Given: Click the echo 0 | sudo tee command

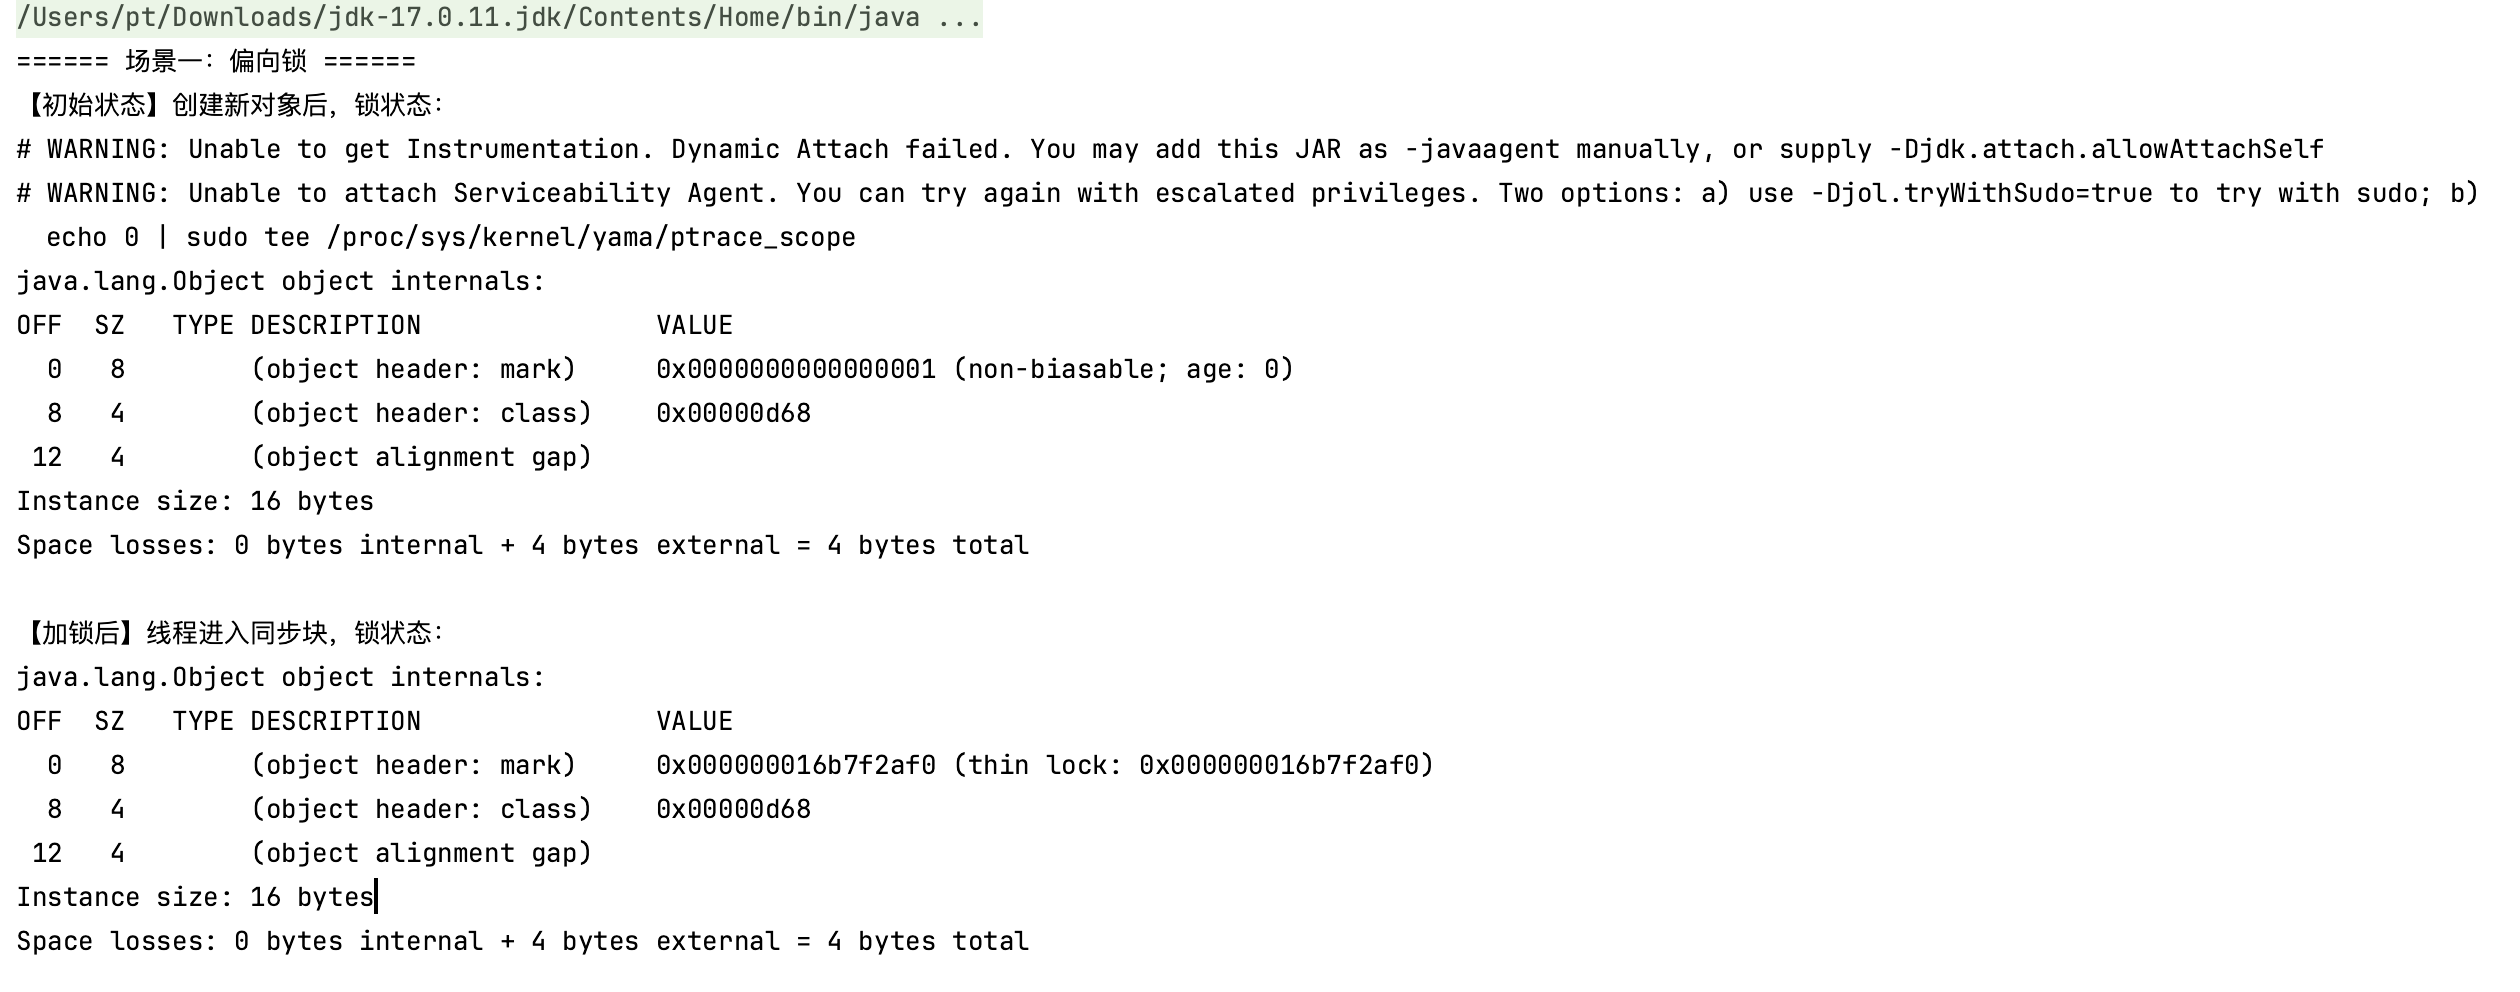Looking at the screenshot, I should point(451,238).
